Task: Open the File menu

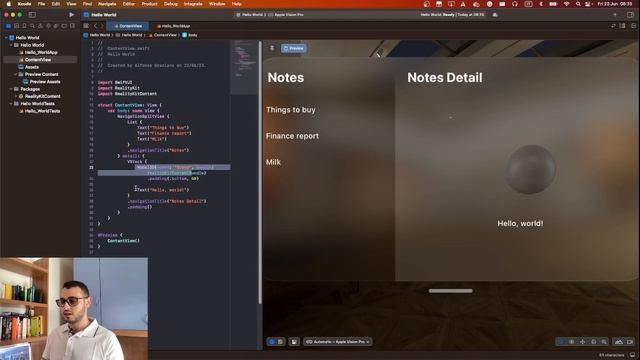Action: [x=41, y=4]
